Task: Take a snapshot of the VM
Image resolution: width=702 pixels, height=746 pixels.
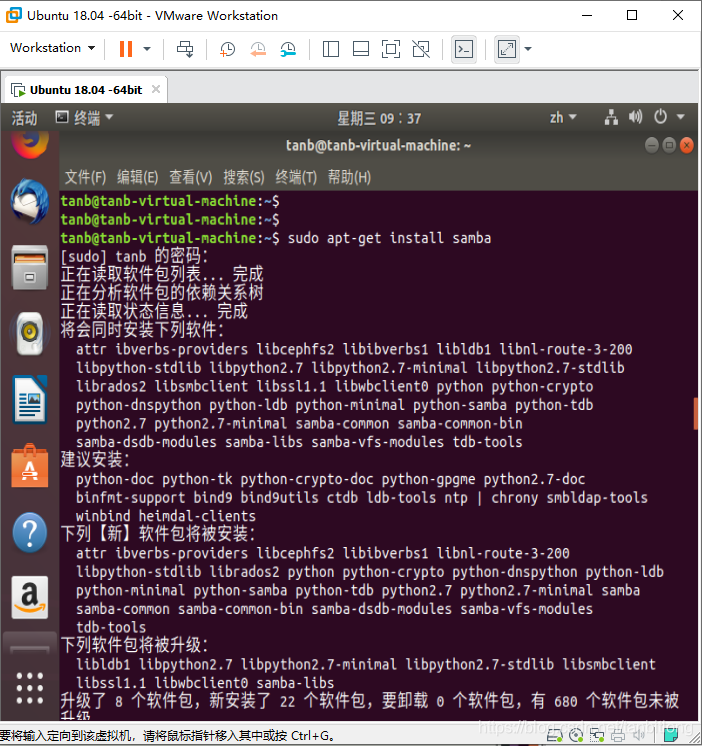Action: [227, 49]
